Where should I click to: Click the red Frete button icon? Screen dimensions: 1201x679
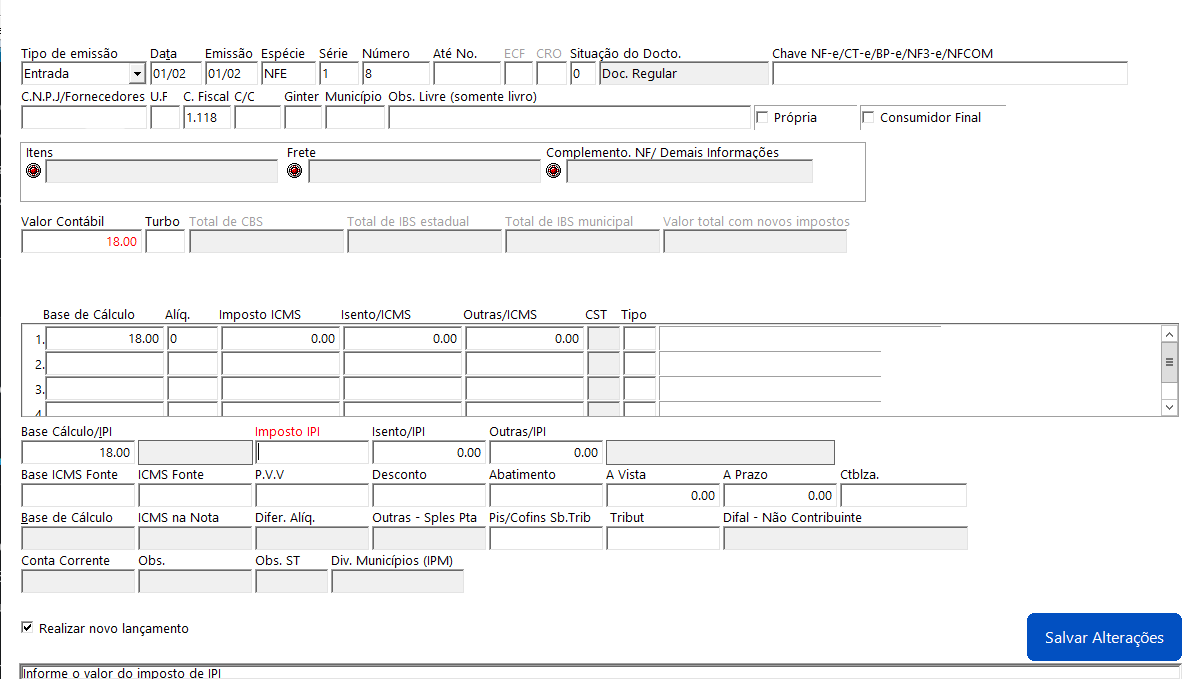point(294,171)
